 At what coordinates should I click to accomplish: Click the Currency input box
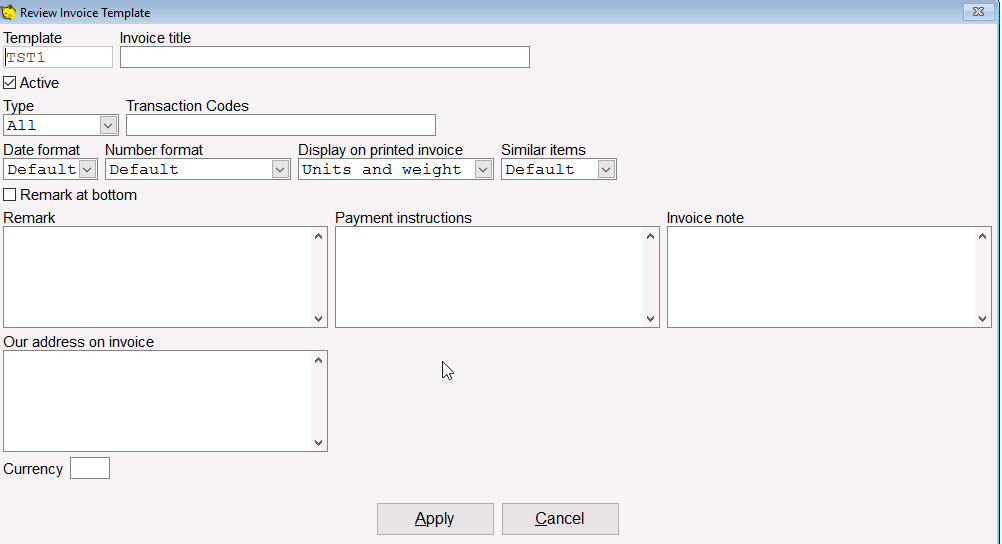coord(90,468)
